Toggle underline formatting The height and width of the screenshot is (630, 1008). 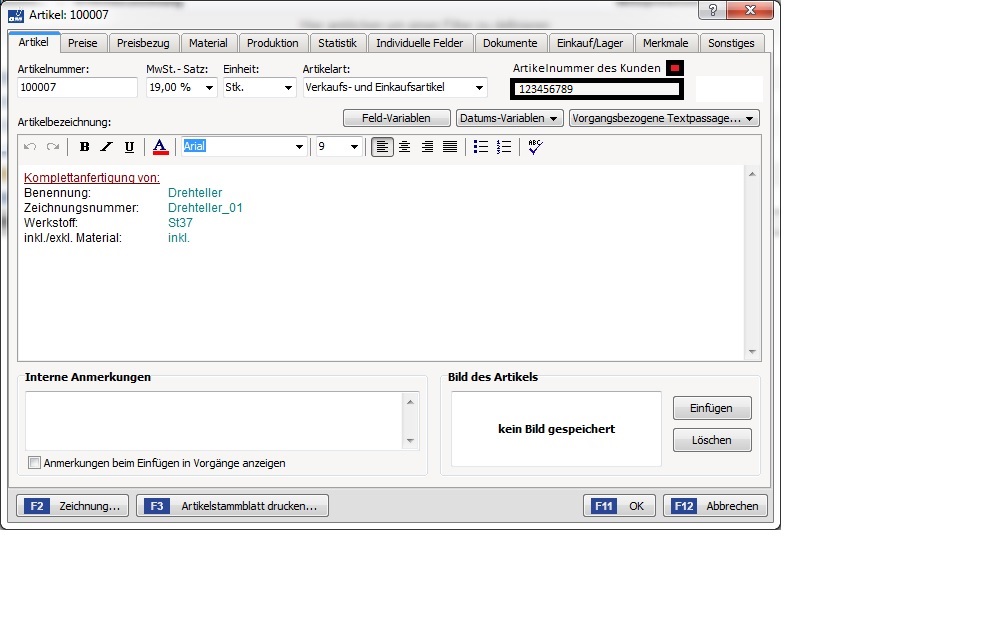(129, 147)
